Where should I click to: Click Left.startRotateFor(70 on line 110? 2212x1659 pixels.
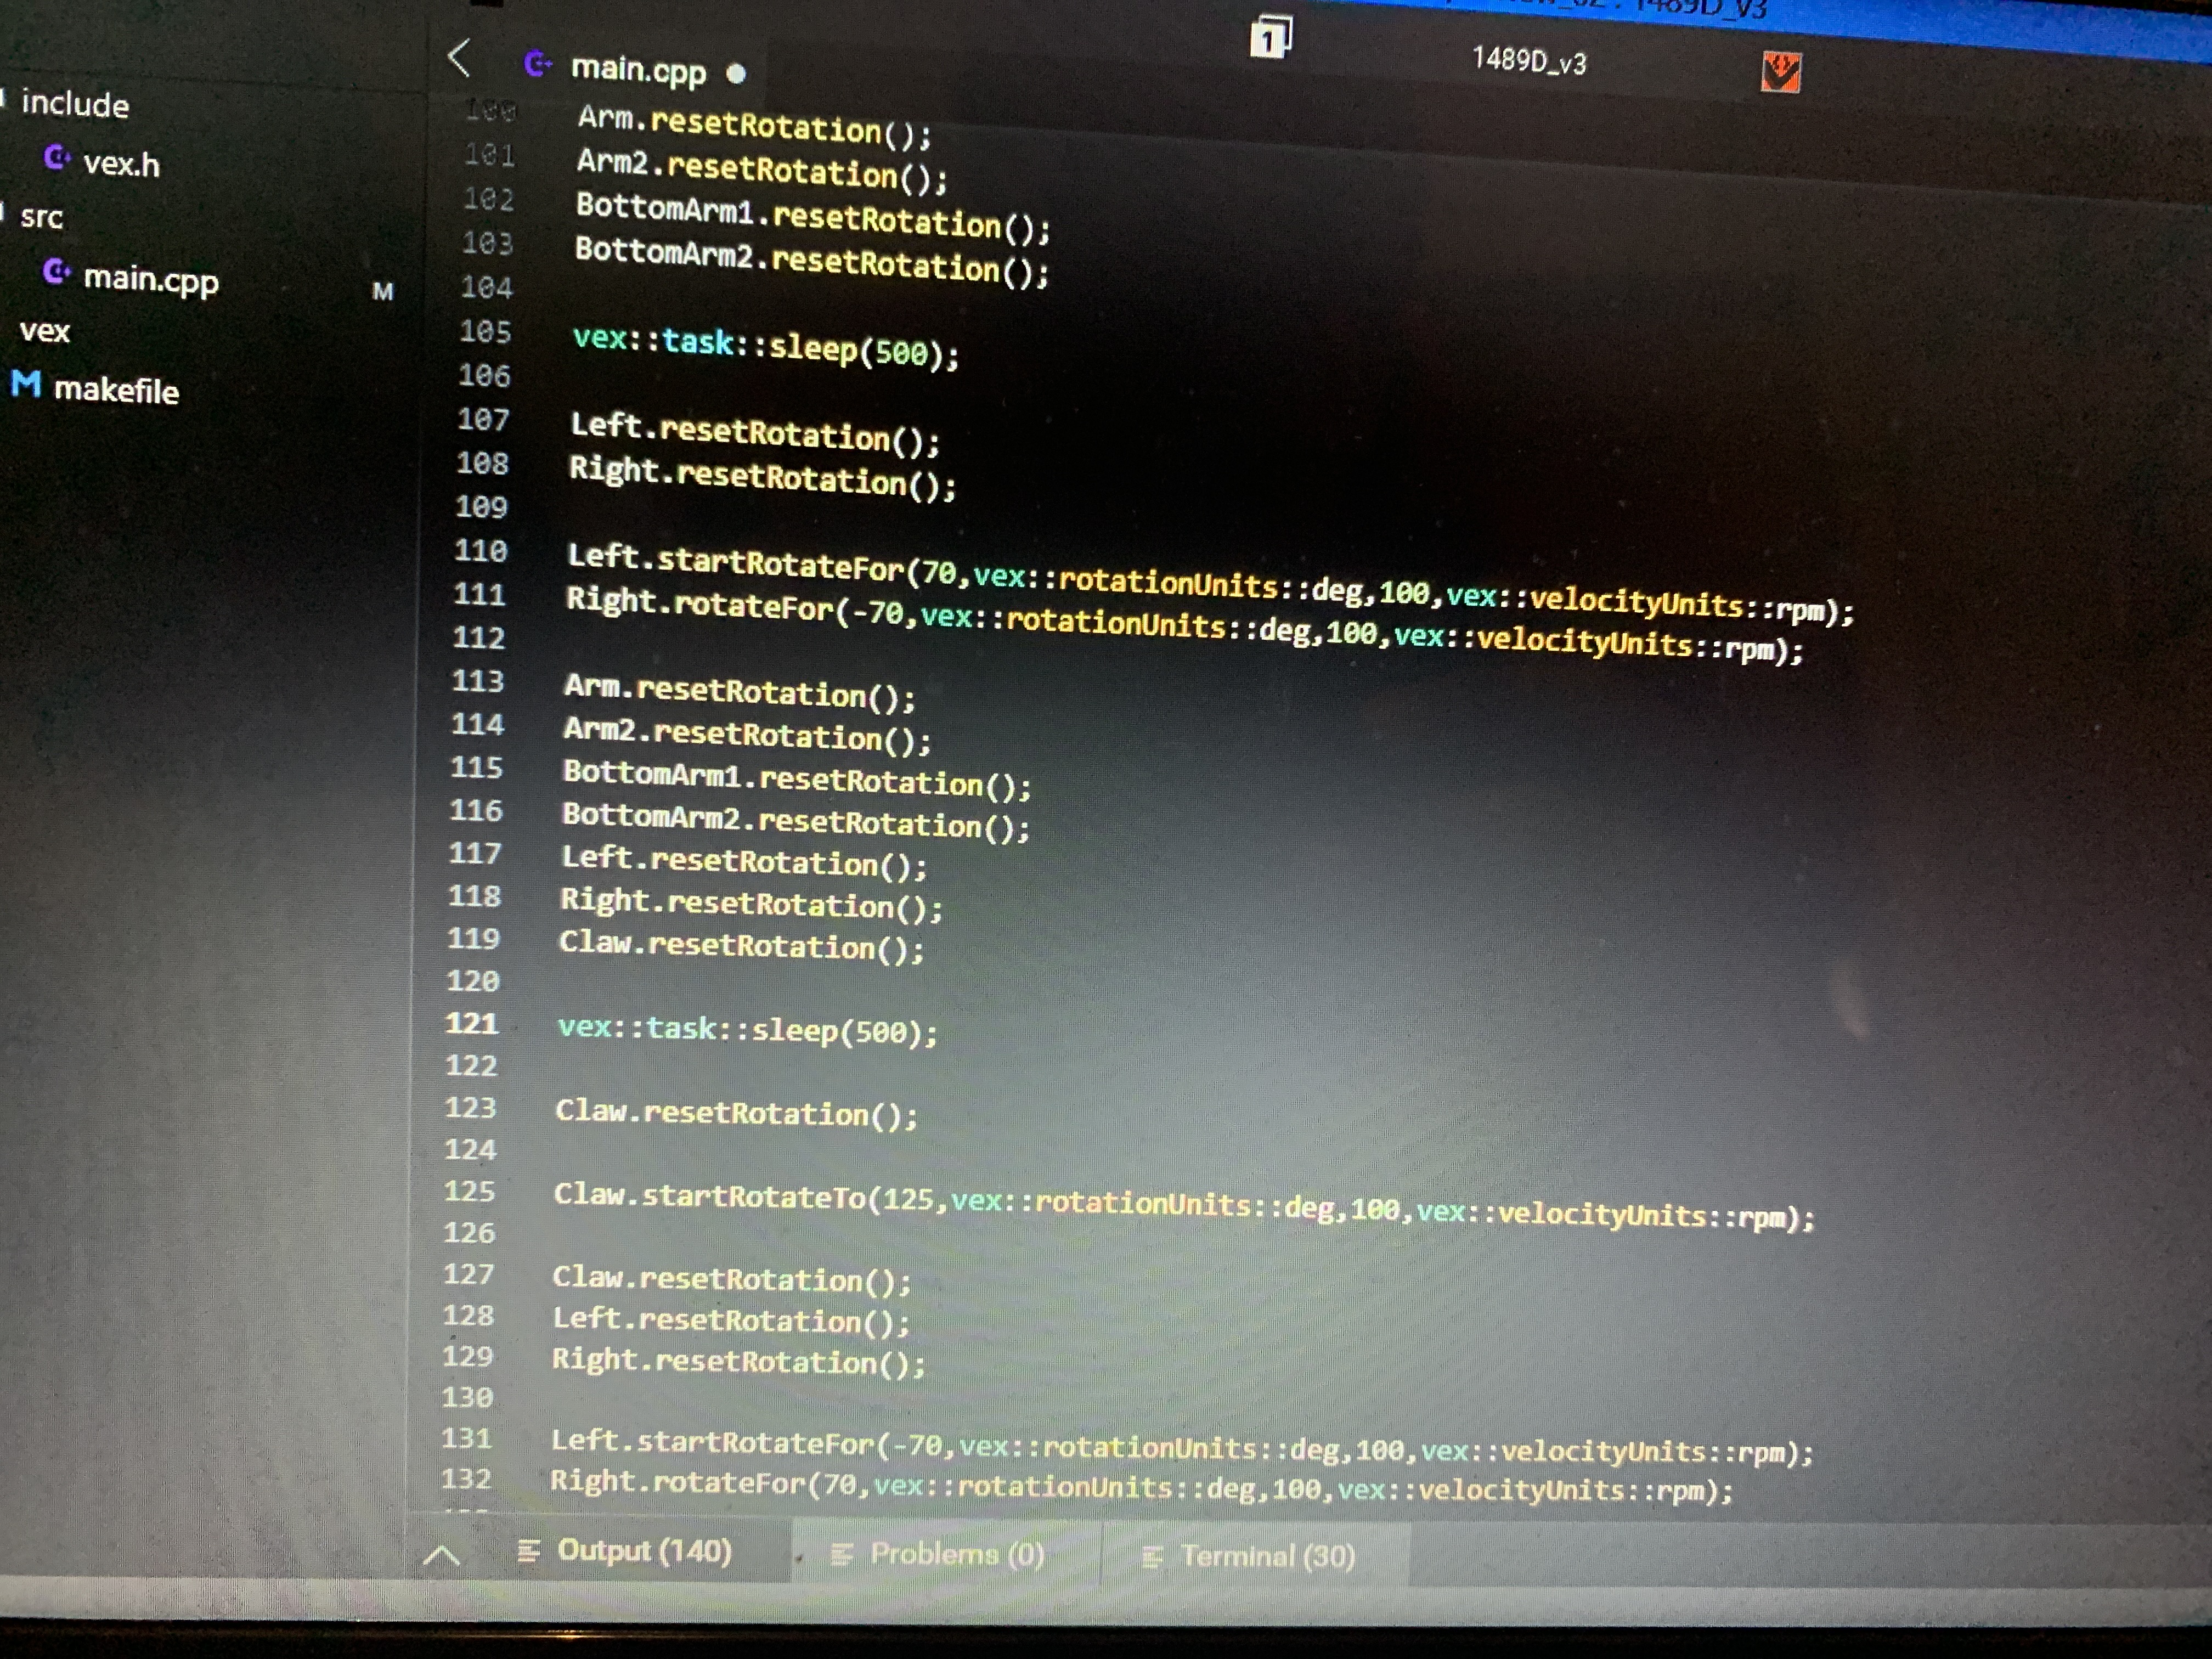pyautogui.click(x=761, y=563)
